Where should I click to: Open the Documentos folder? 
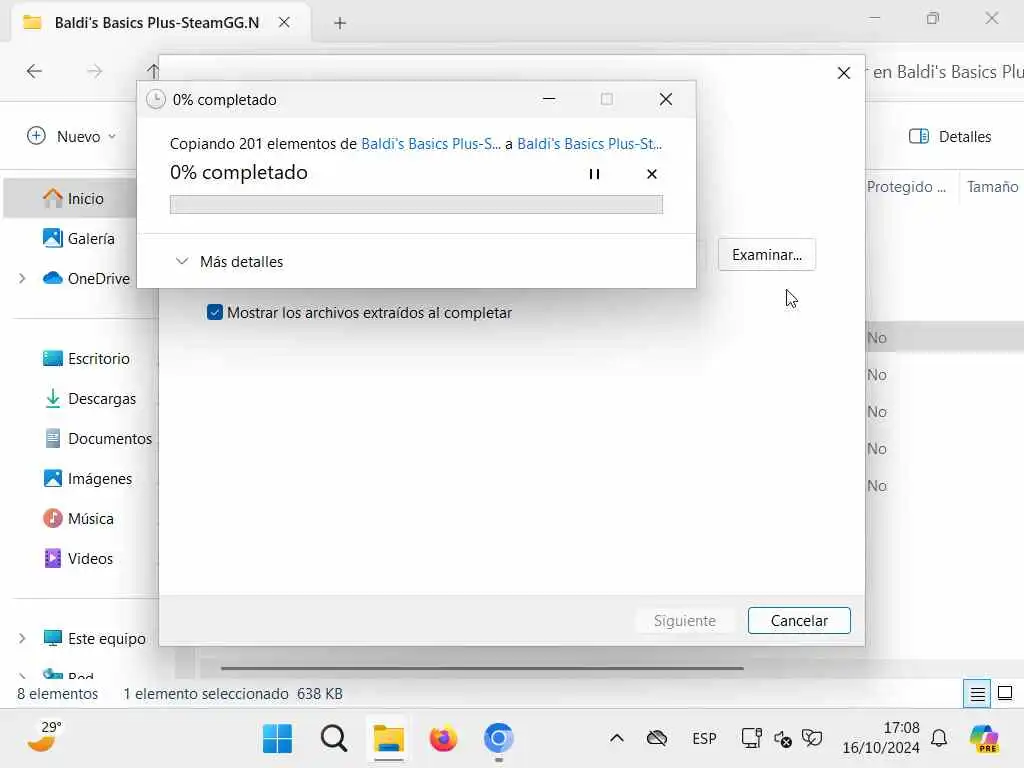[97, 438]
